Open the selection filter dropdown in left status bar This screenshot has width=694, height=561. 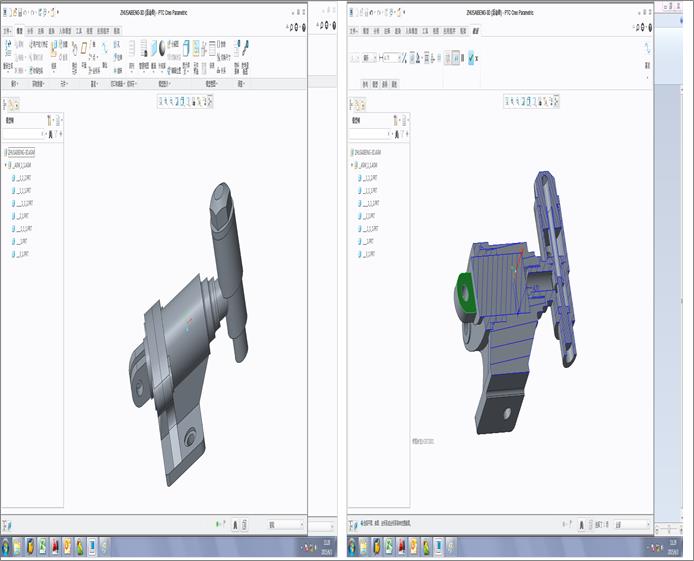285,524
